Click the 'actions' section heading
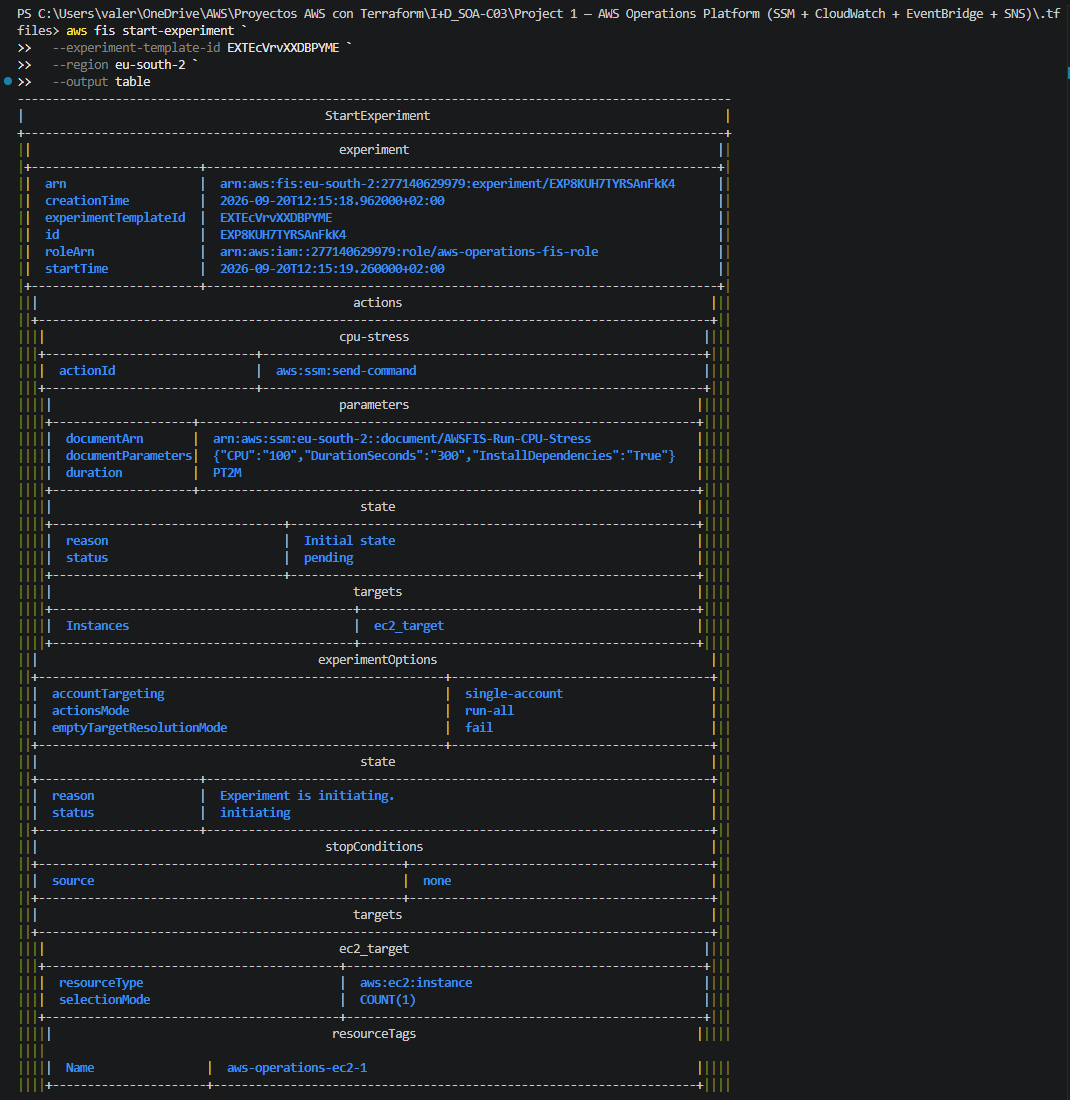This screenshot has width=1070, height=1100. coord(377,302)
